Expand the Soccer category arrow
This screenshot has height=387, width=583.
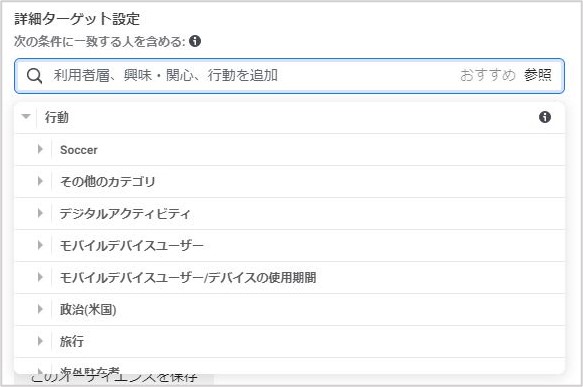click(x=40, y=149)
